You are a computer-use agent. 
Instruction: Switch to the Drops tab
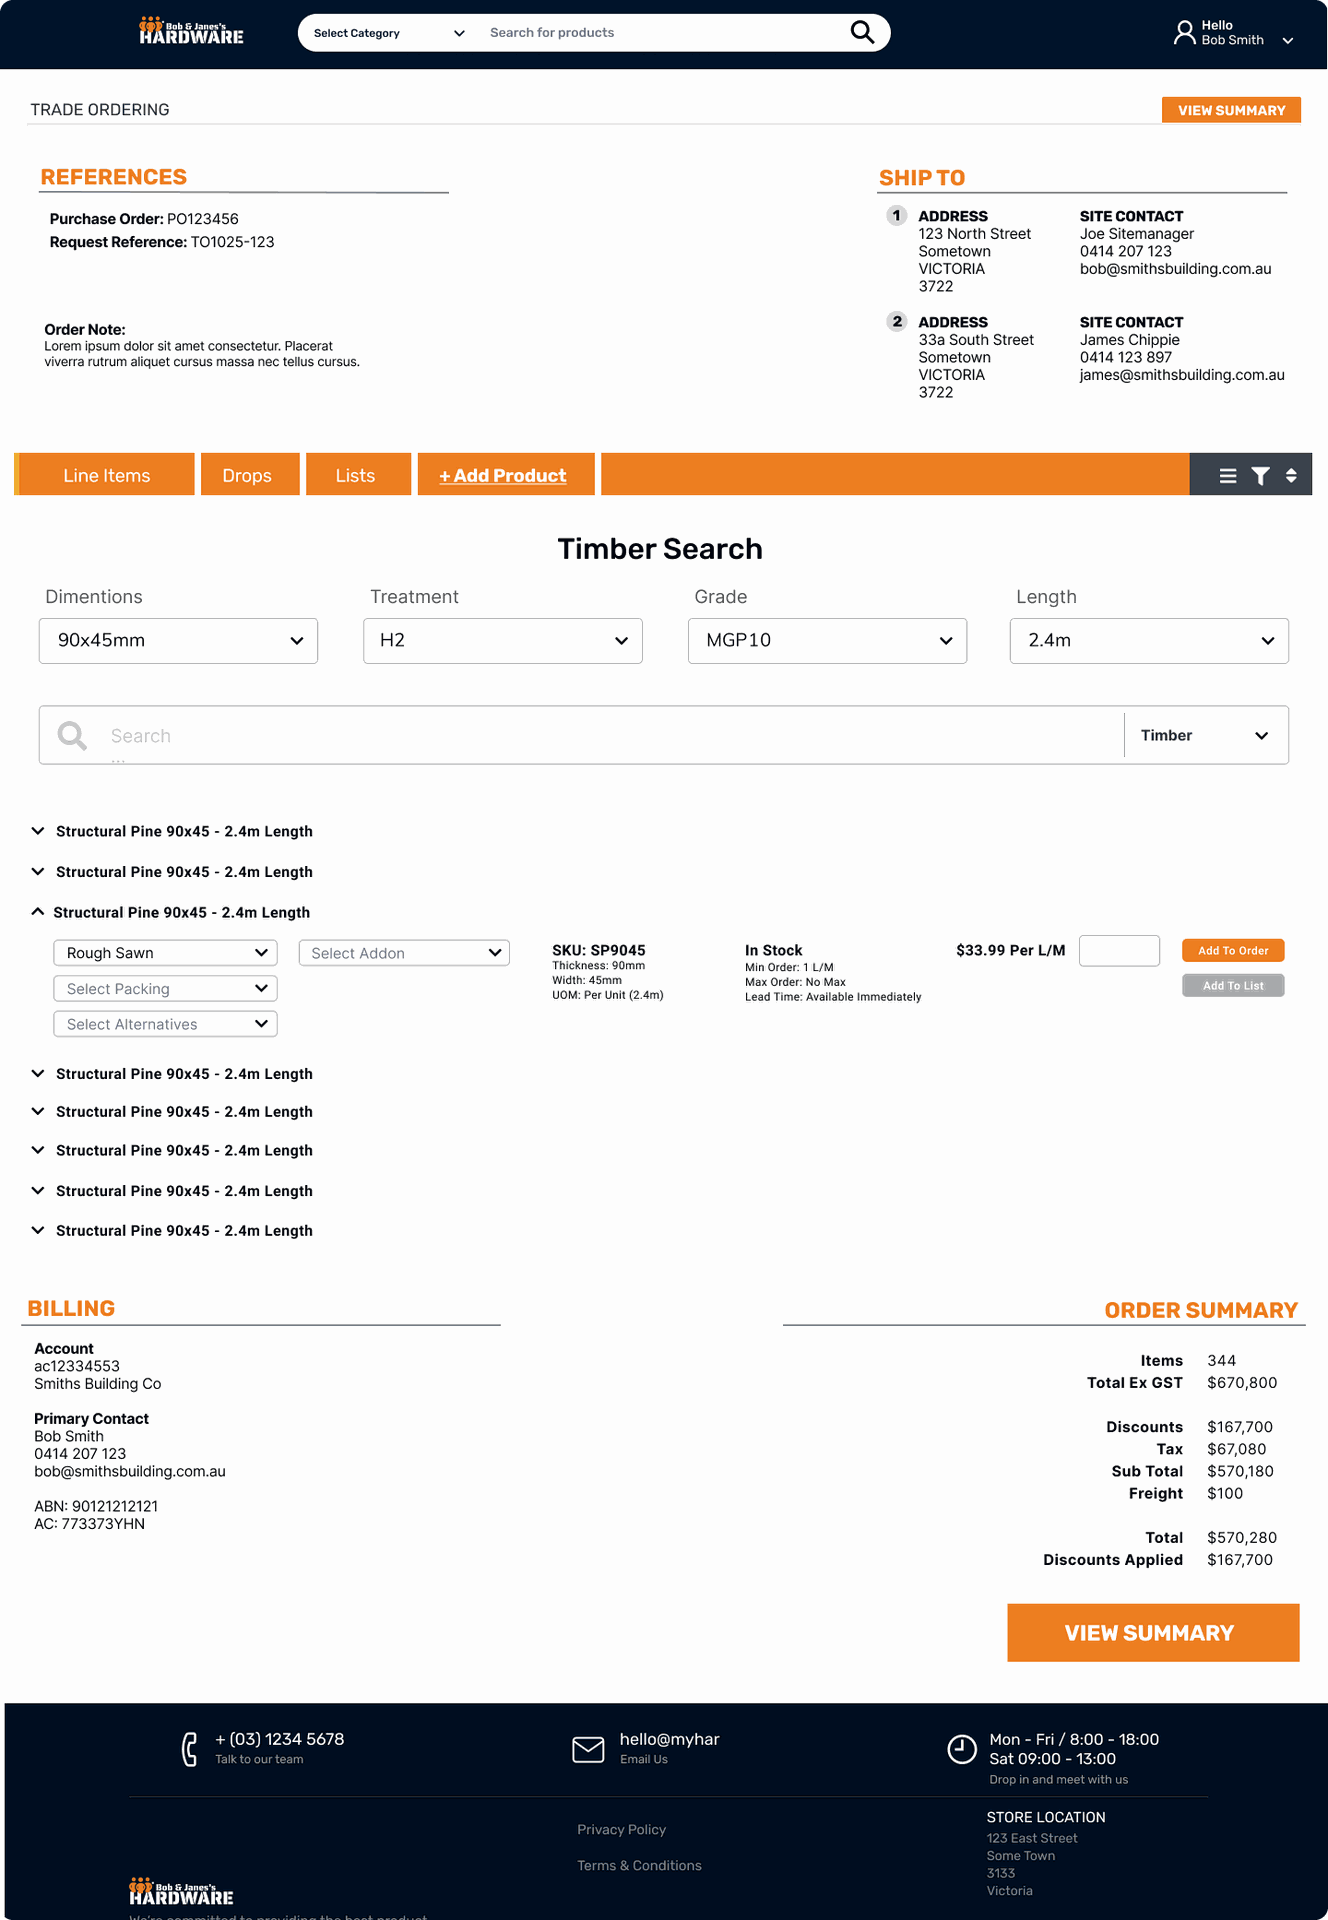point(248,475)
